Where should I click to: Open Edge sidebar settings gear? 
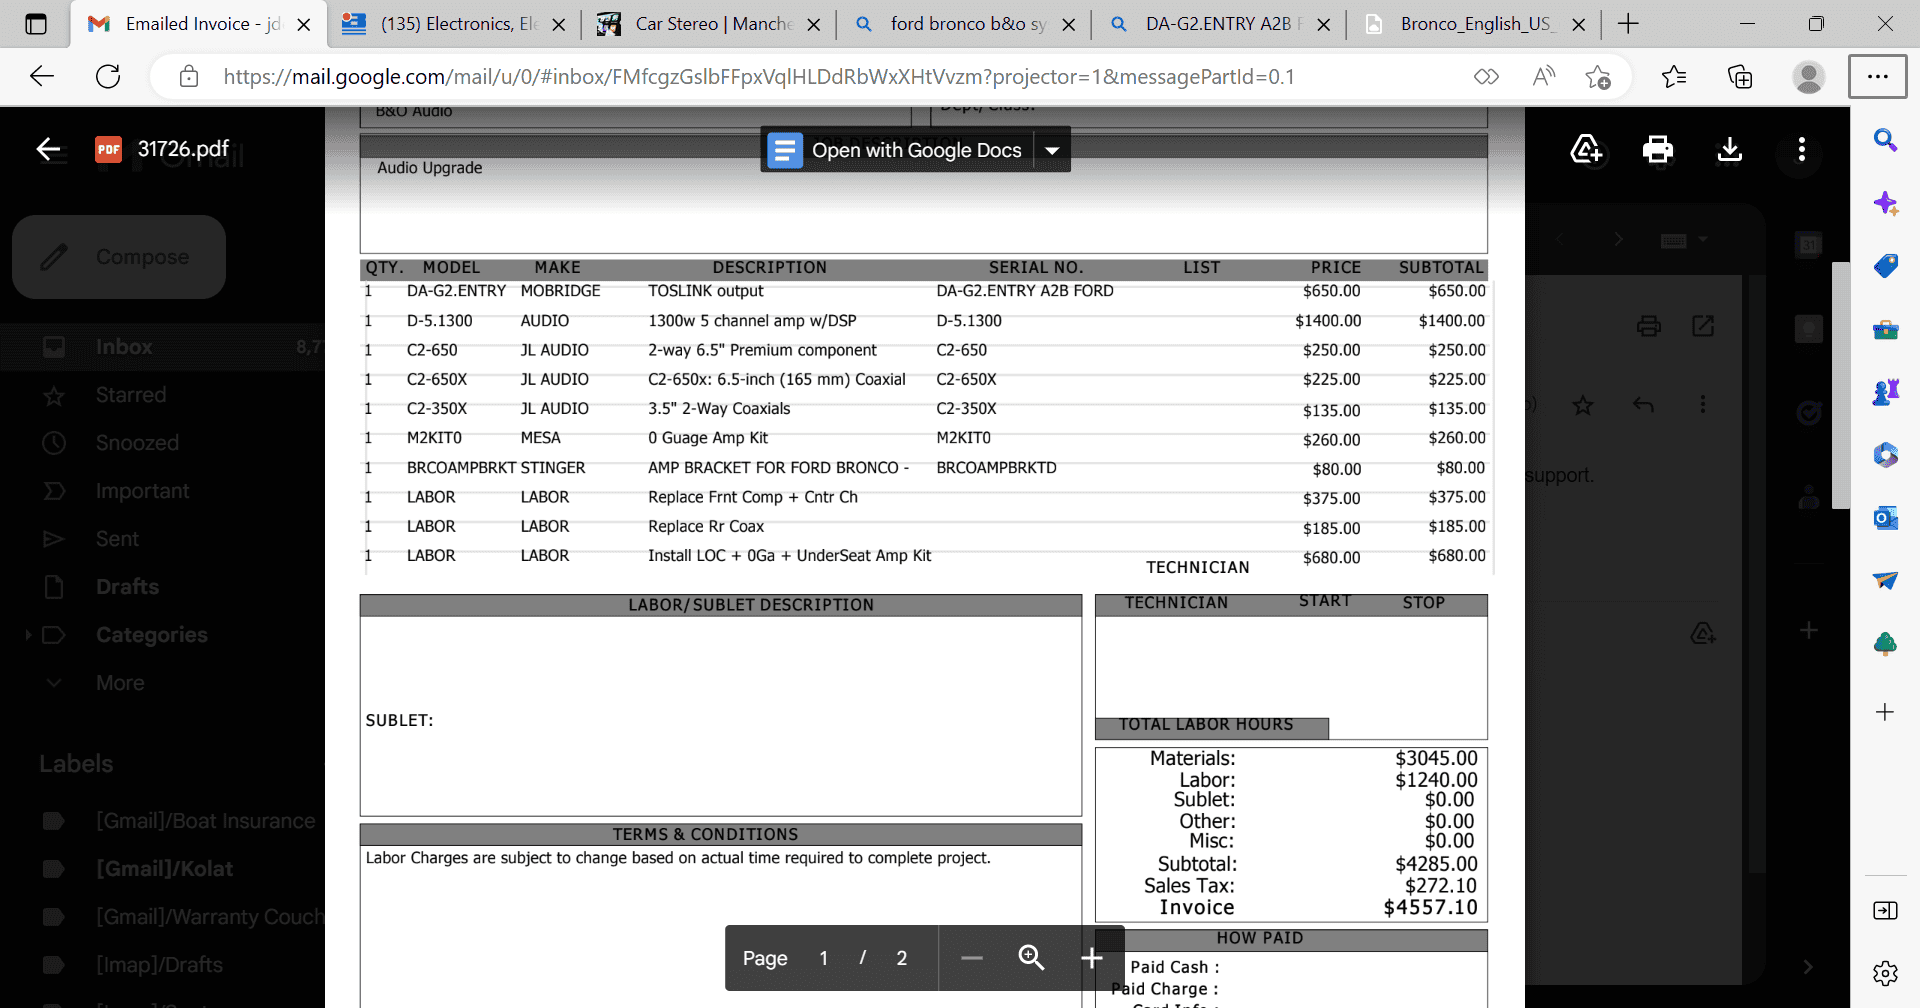click(x=1886, y=973)
